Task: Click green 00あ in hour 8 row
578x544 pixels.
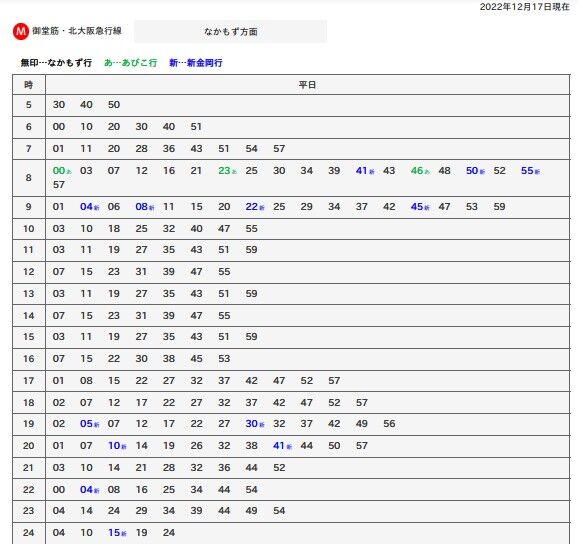Action: pyautogui.click(x=62, y=171)
